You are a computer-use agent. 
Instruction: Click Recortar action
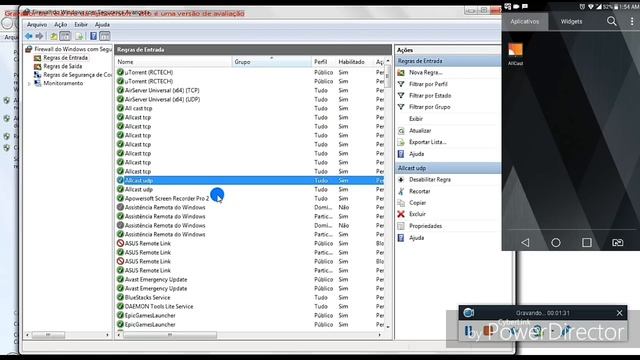tap(420, 191)
